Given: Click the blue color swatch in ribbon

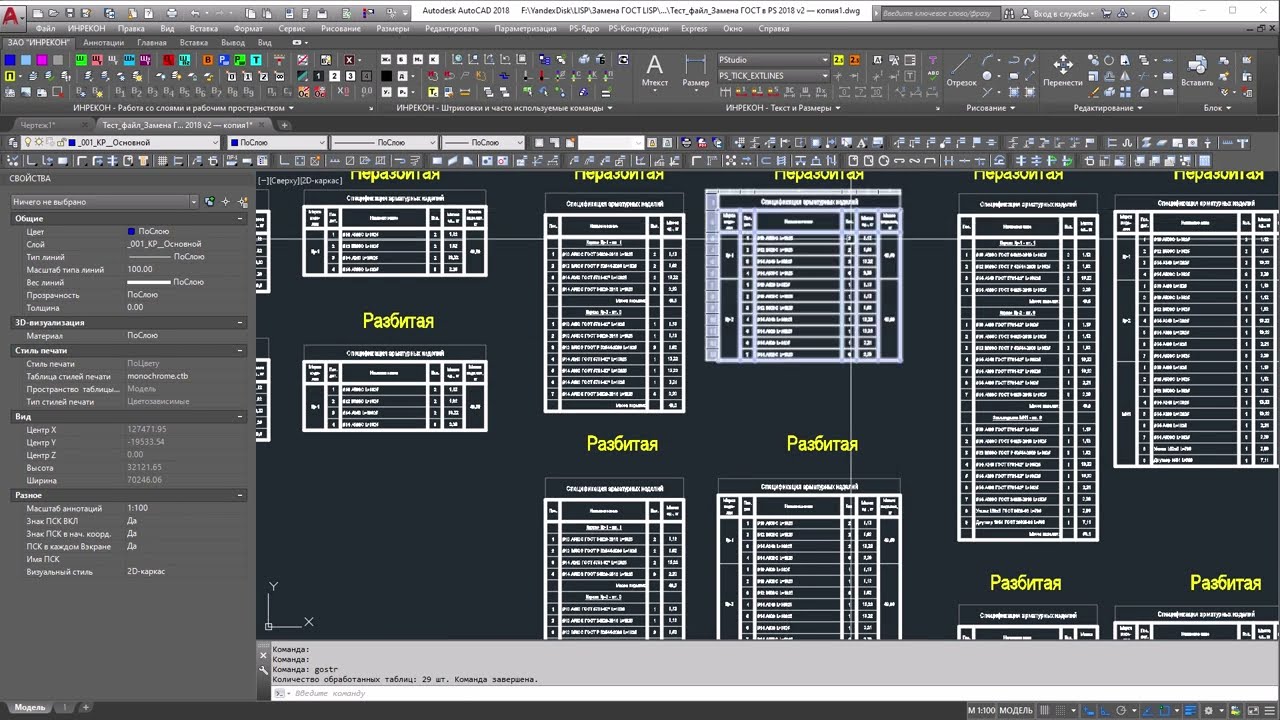Looking at the screenshot, I should click(x=10, y=60).
